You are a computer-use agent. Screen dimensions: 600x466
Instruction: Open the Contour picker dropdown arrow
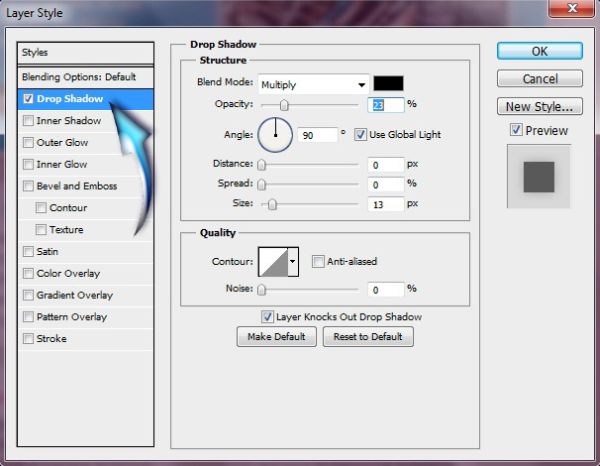pyautogui.click(x=293, y=262)
